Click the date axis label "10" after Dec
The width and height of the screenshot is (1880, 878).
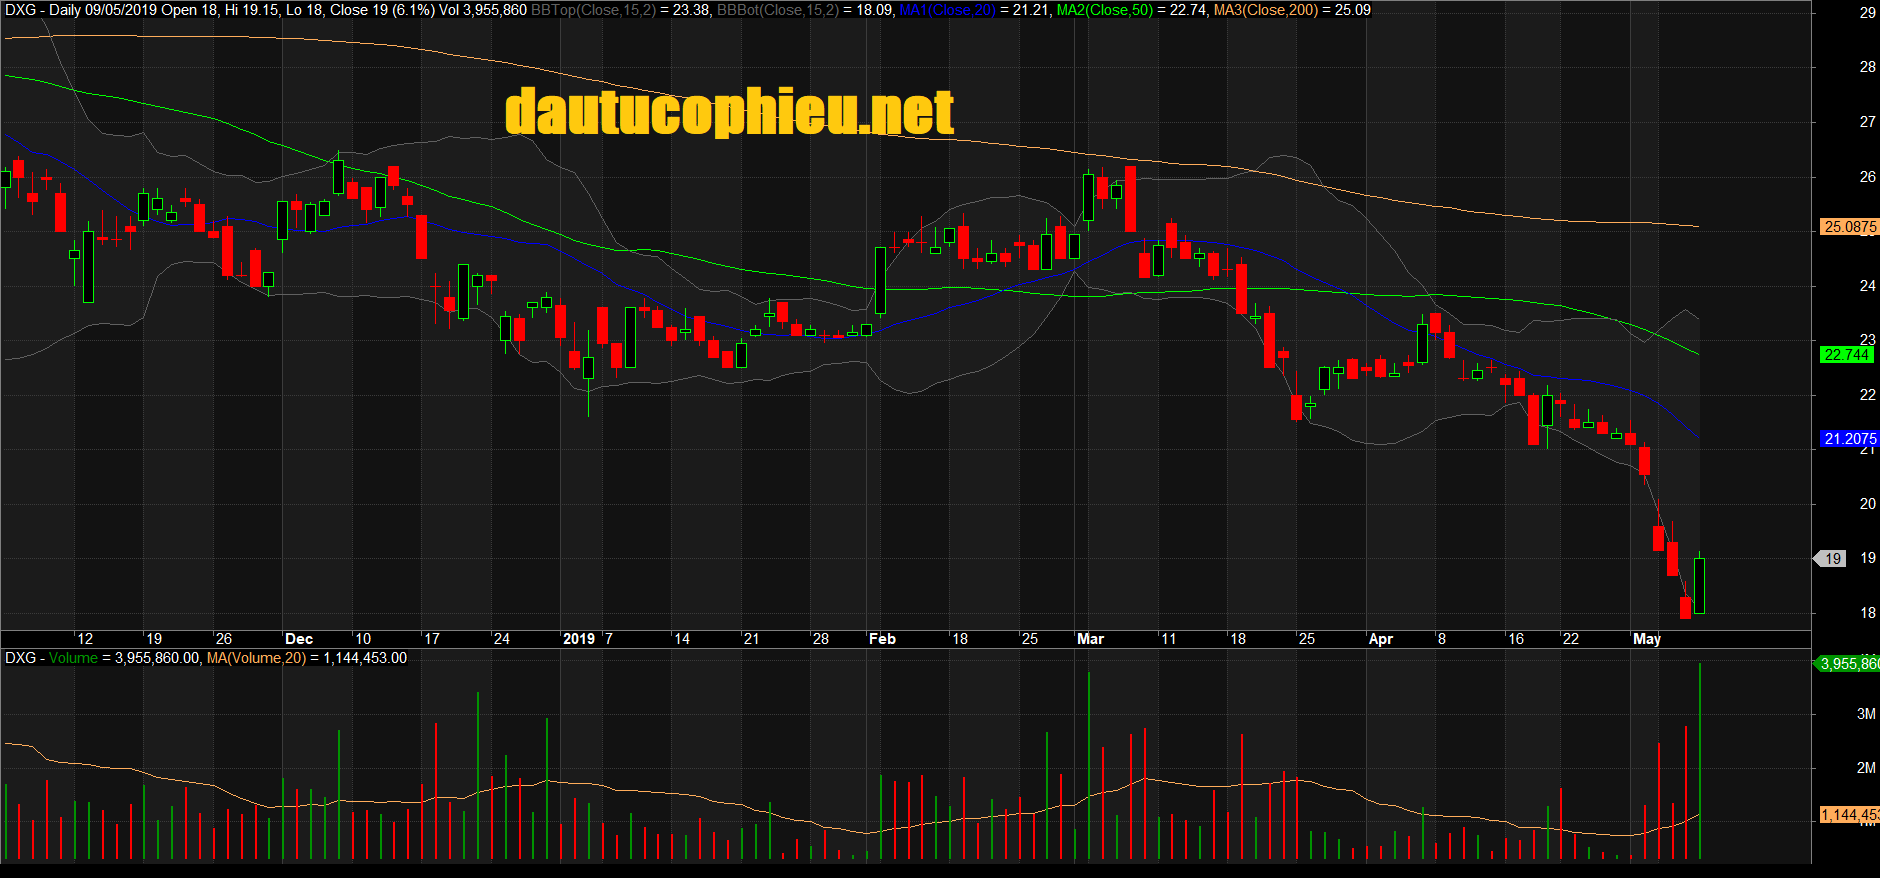363,639
